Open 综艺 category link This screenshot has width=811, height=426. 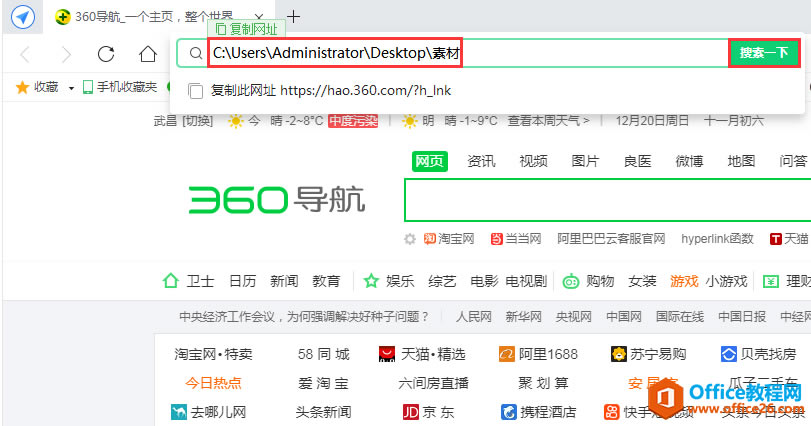pos(442,281)
